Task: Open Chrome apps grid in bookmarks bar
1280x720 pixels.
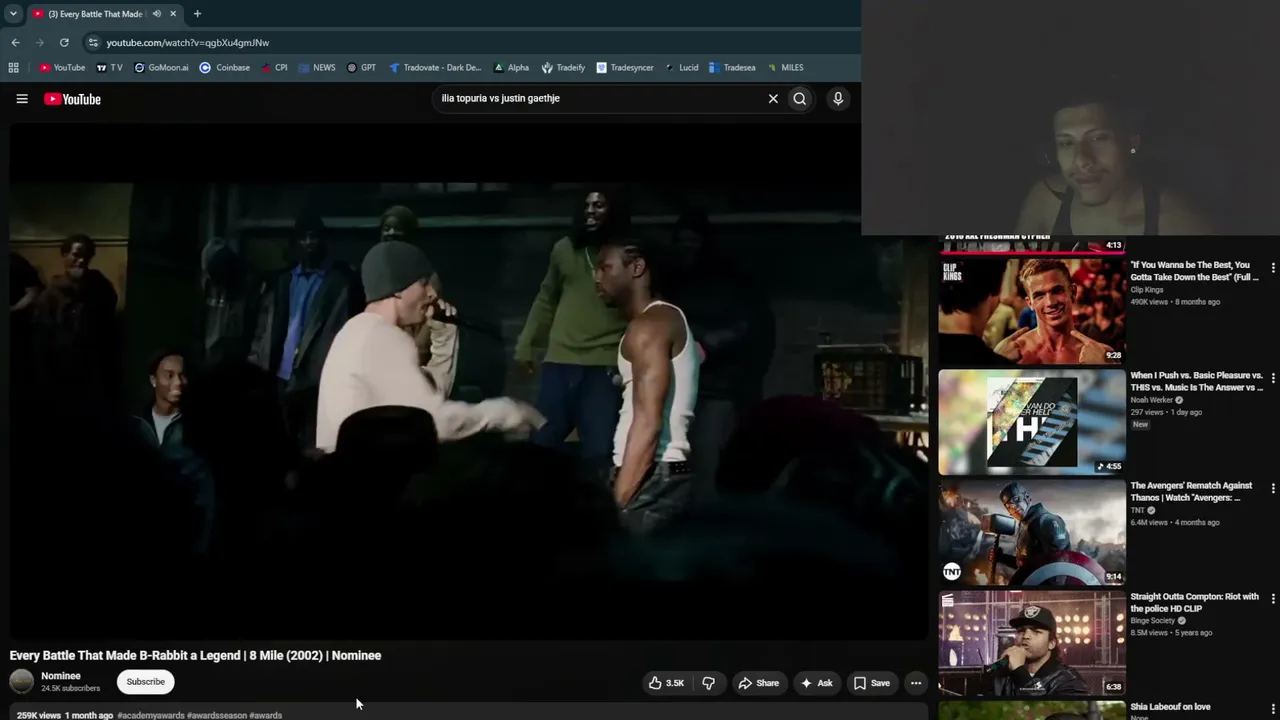Action: coord(13,68)
